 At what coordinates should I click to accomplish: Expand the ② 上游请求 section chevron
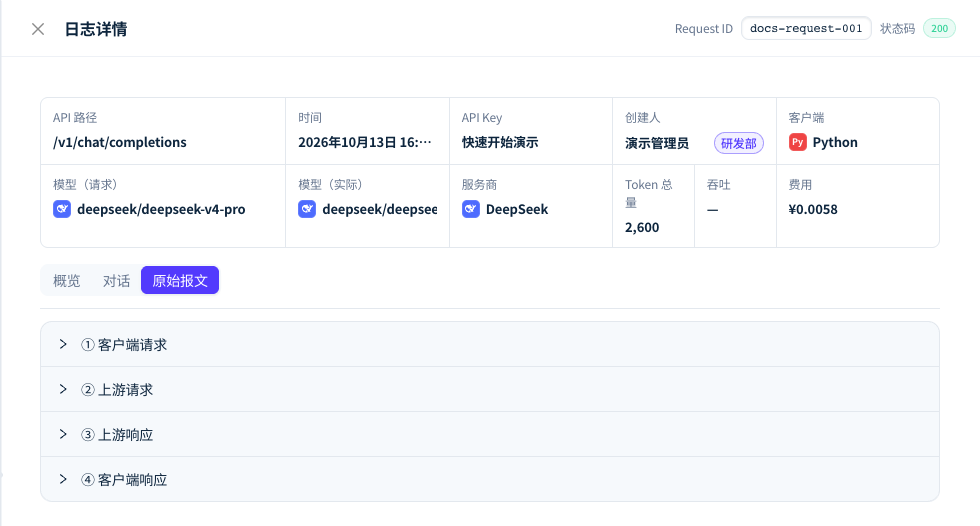click(63, 389)
